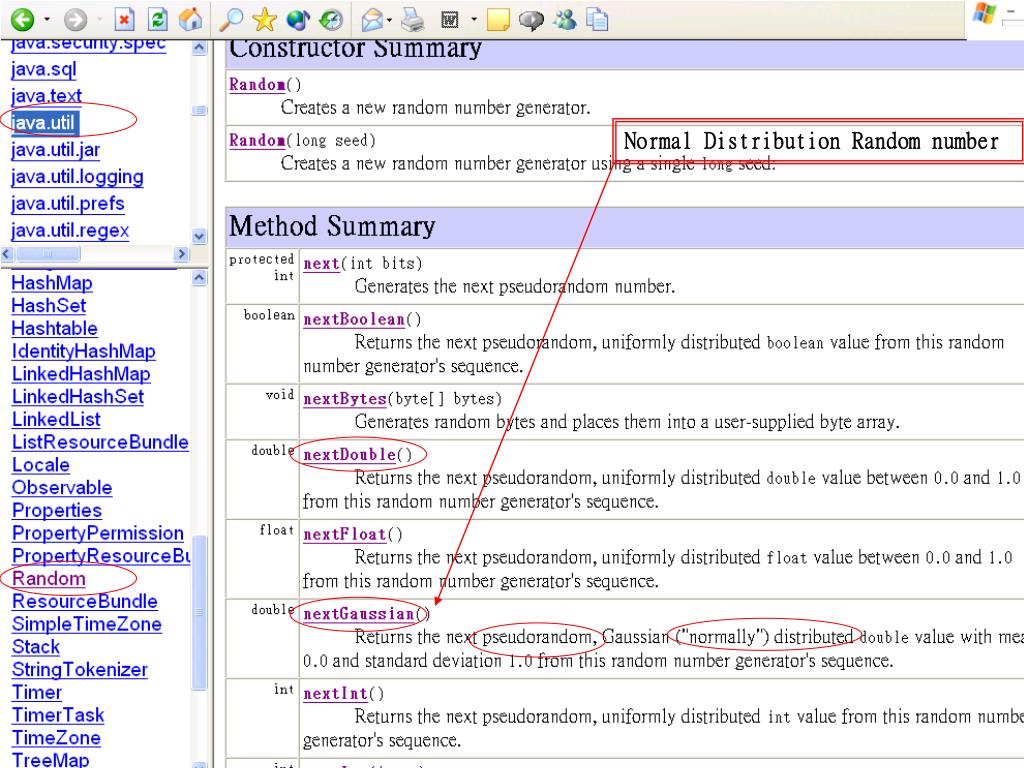Print the page with the printer icon
The width and height of the screenshot is (1024, 768).
413,20
